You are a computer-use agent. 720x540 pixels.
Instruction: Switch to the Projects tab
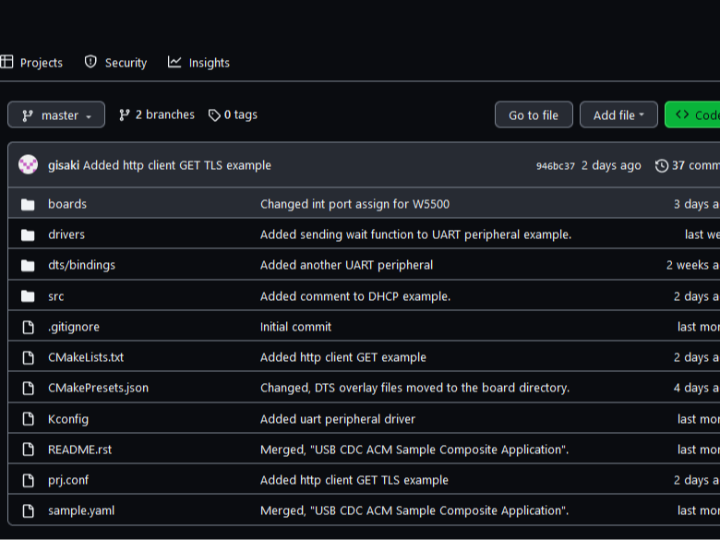tap(32, 62)
